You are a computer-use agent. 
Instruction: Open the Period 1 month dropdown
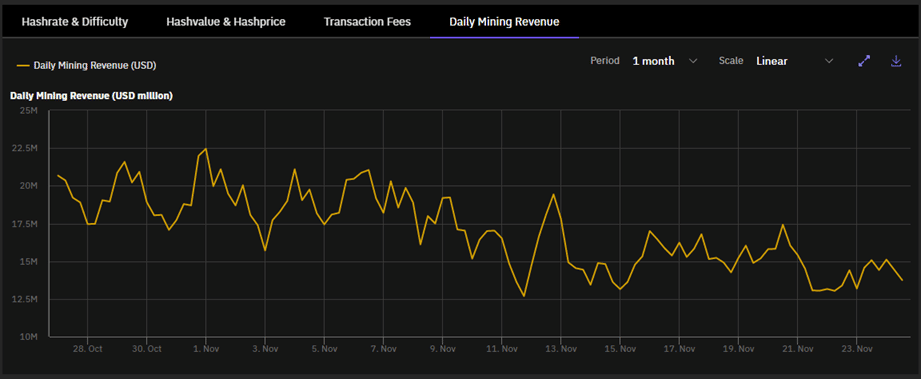[x=664, y=61]
